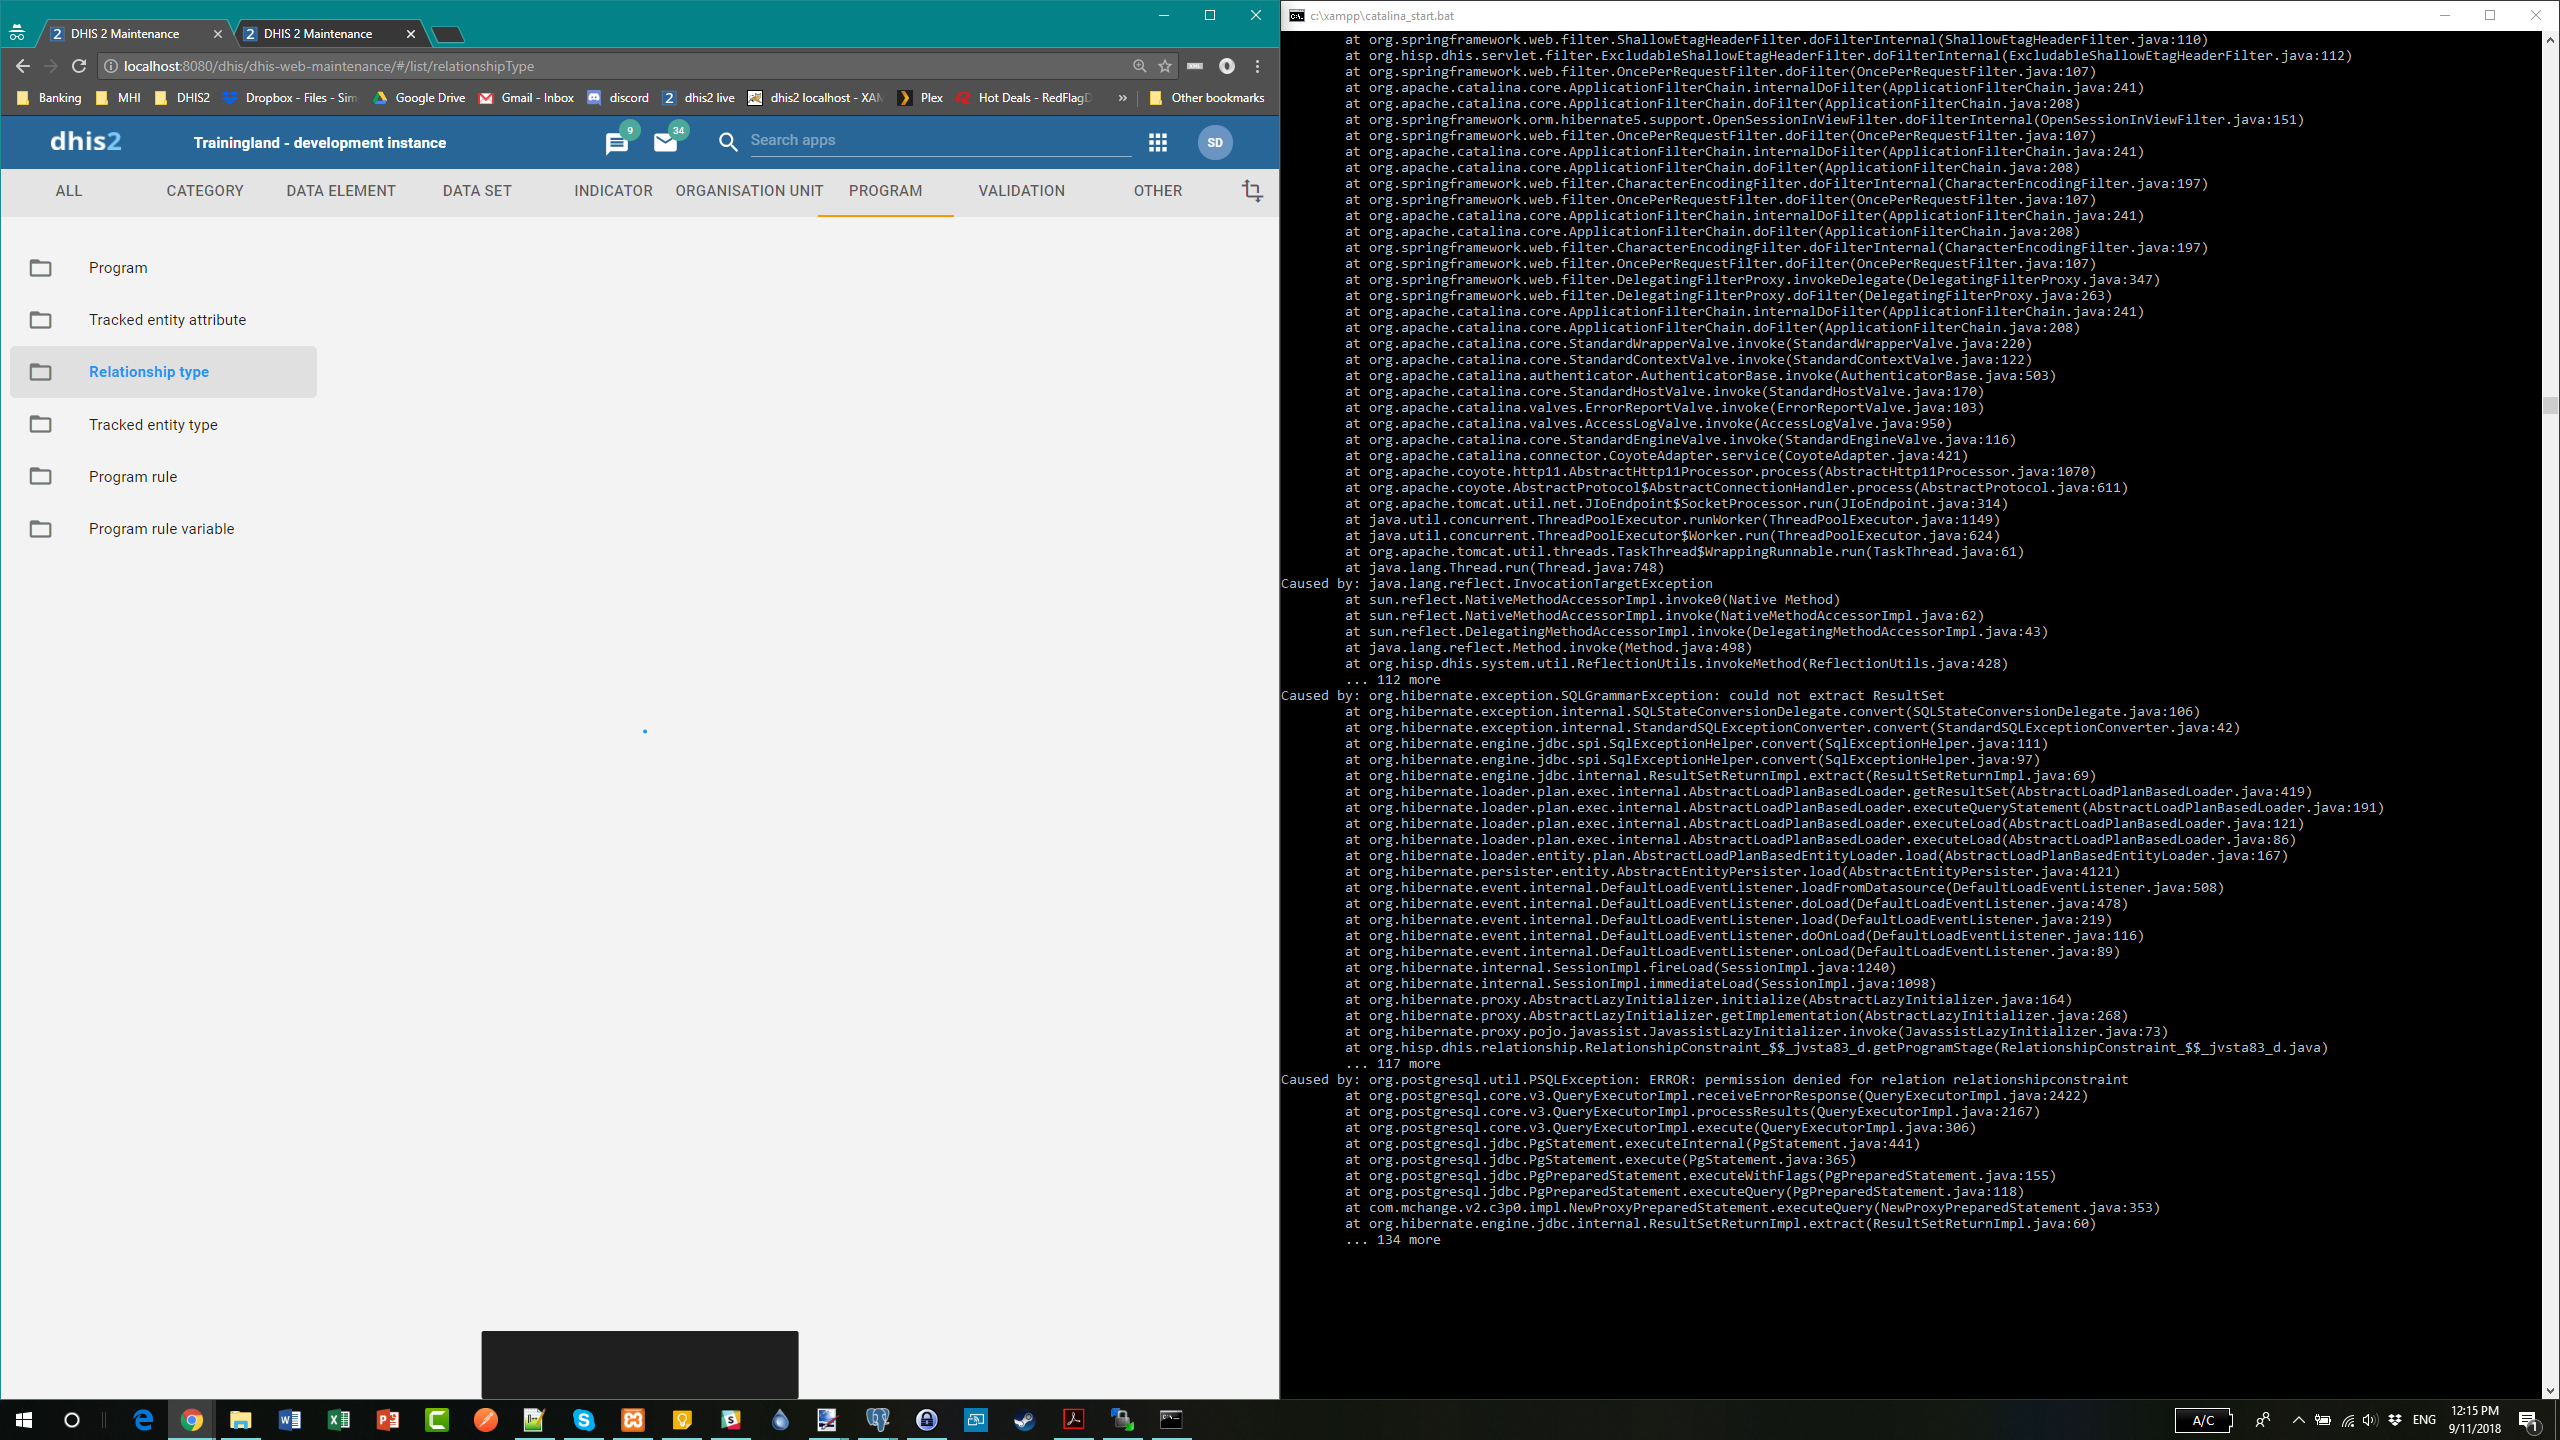This screenshot has width=2560, height=1440.
Task: Show hidden system tray icons
Action: point(2298,1420)
